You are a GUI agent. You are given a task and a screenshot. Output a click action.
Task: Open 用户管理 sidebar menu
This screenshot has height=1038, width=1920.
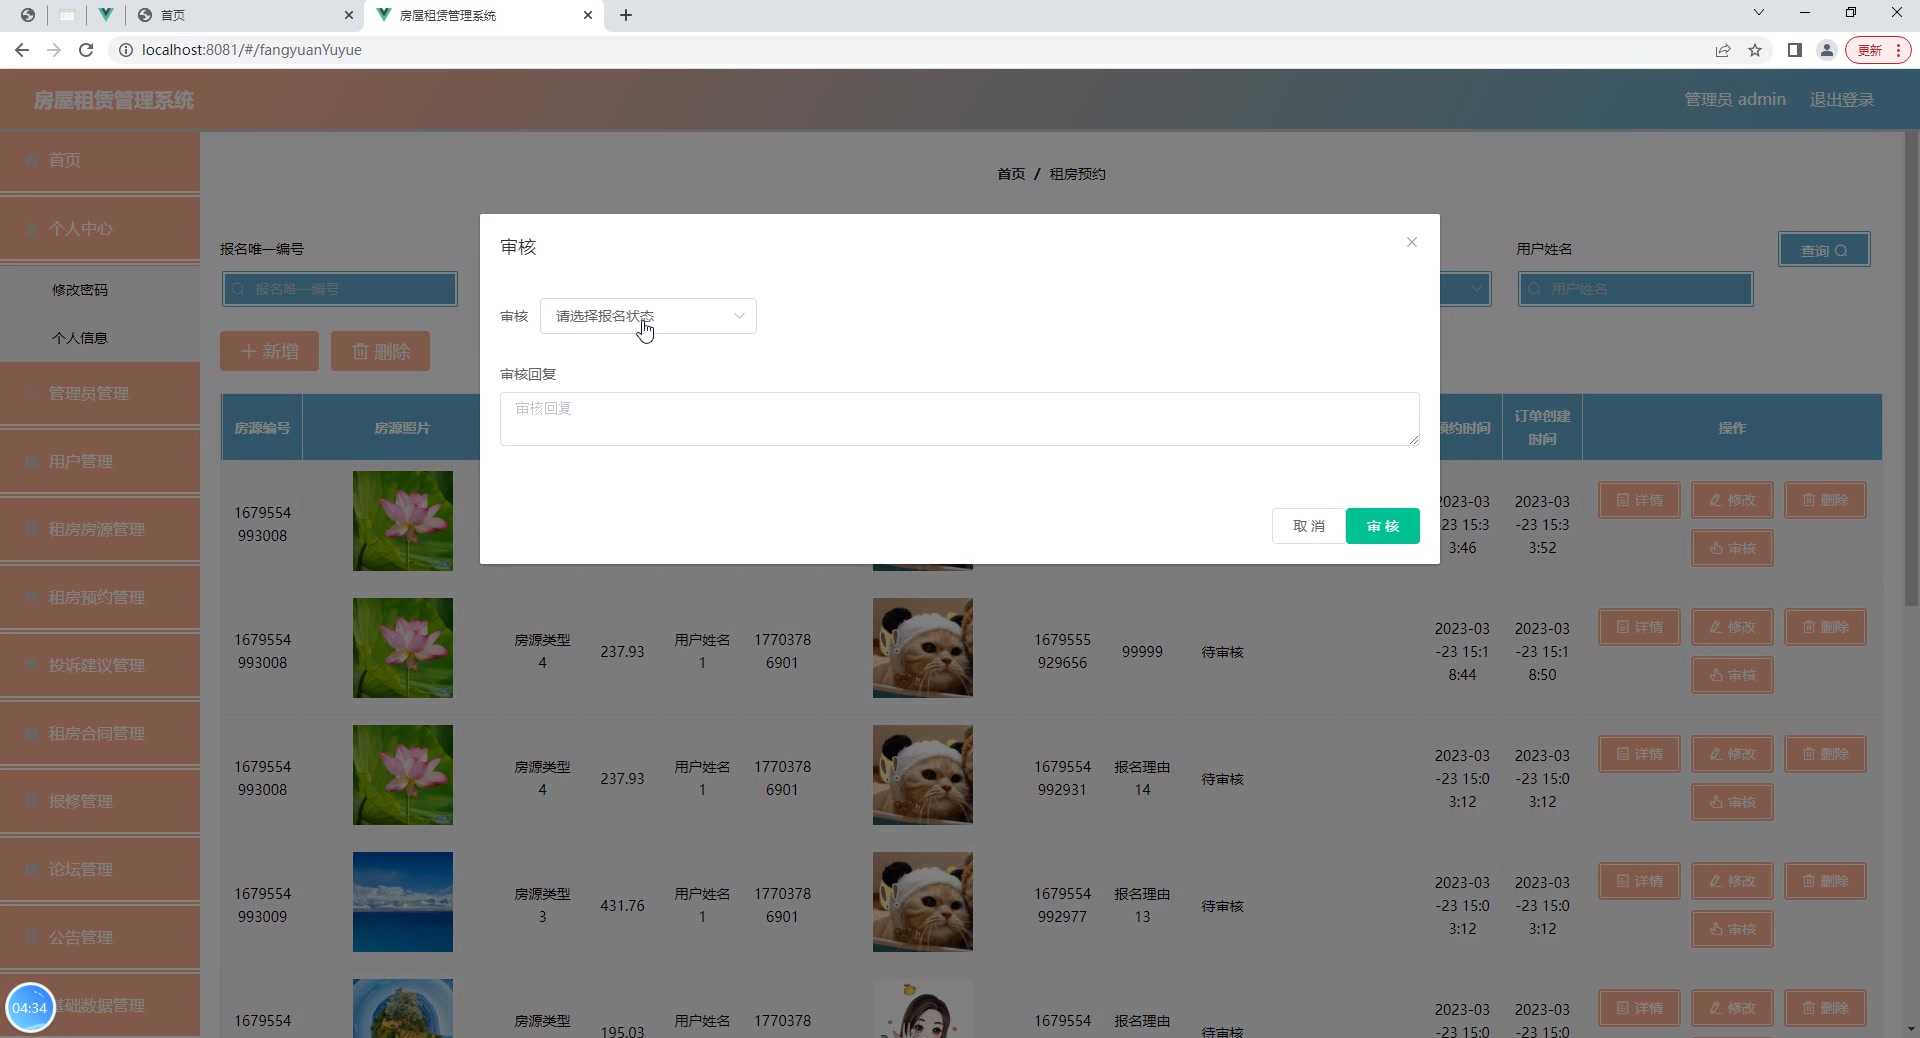pos(100,462)
